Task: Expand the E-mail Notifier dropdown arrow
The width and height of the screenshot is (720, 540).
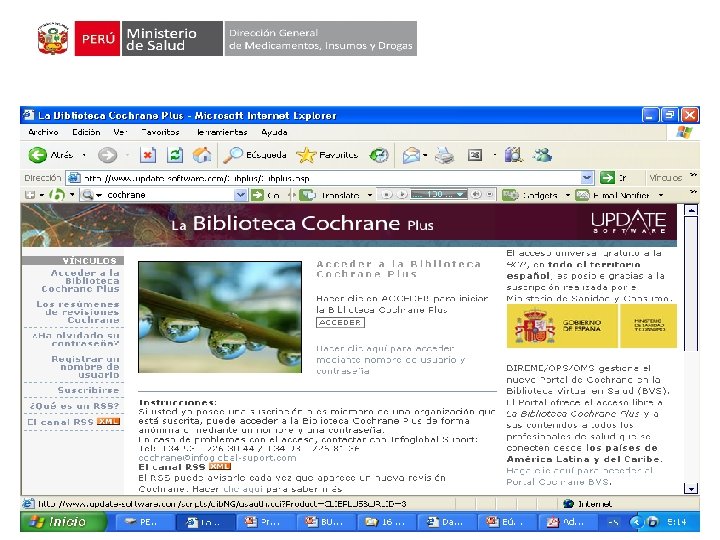Action: [x=661, y=195]
